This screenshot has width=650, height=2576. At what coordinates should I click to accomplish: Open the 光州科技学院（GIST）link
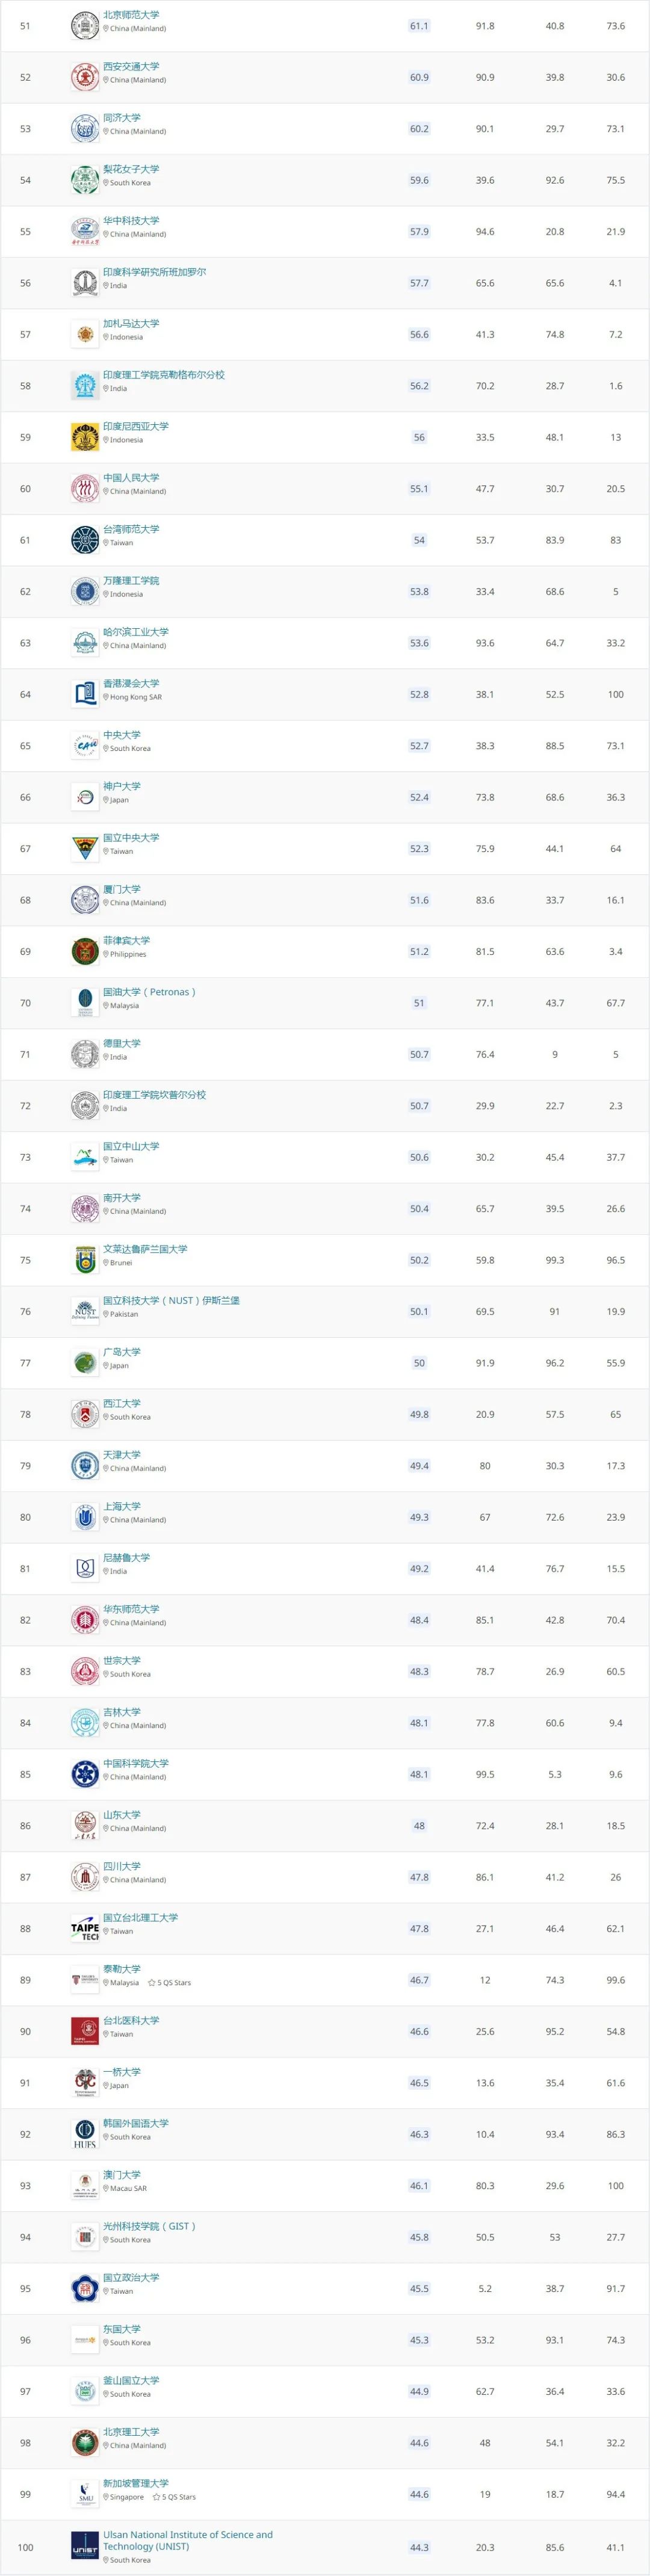[x=149, y=2226]
